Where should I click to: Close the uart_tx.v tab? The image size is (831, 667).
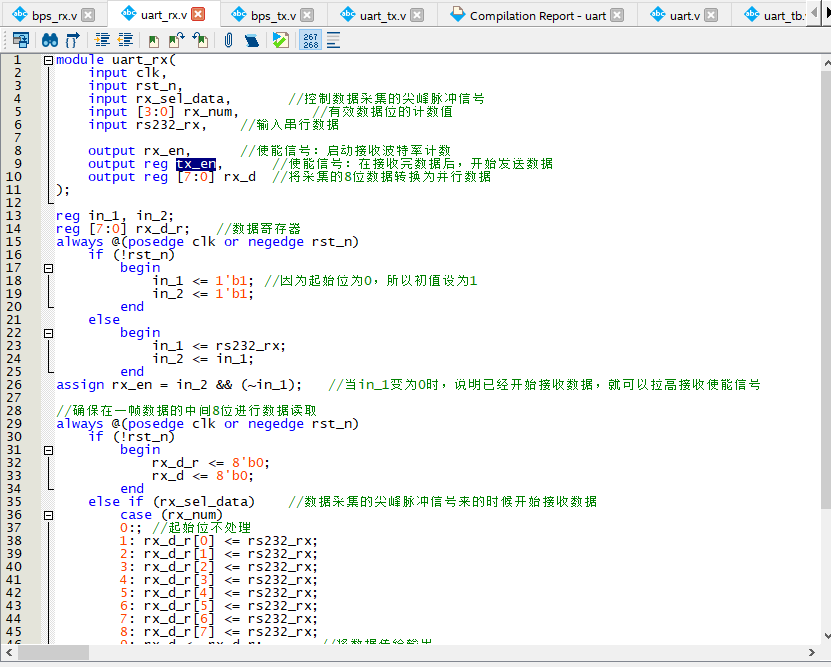(417, 15)
